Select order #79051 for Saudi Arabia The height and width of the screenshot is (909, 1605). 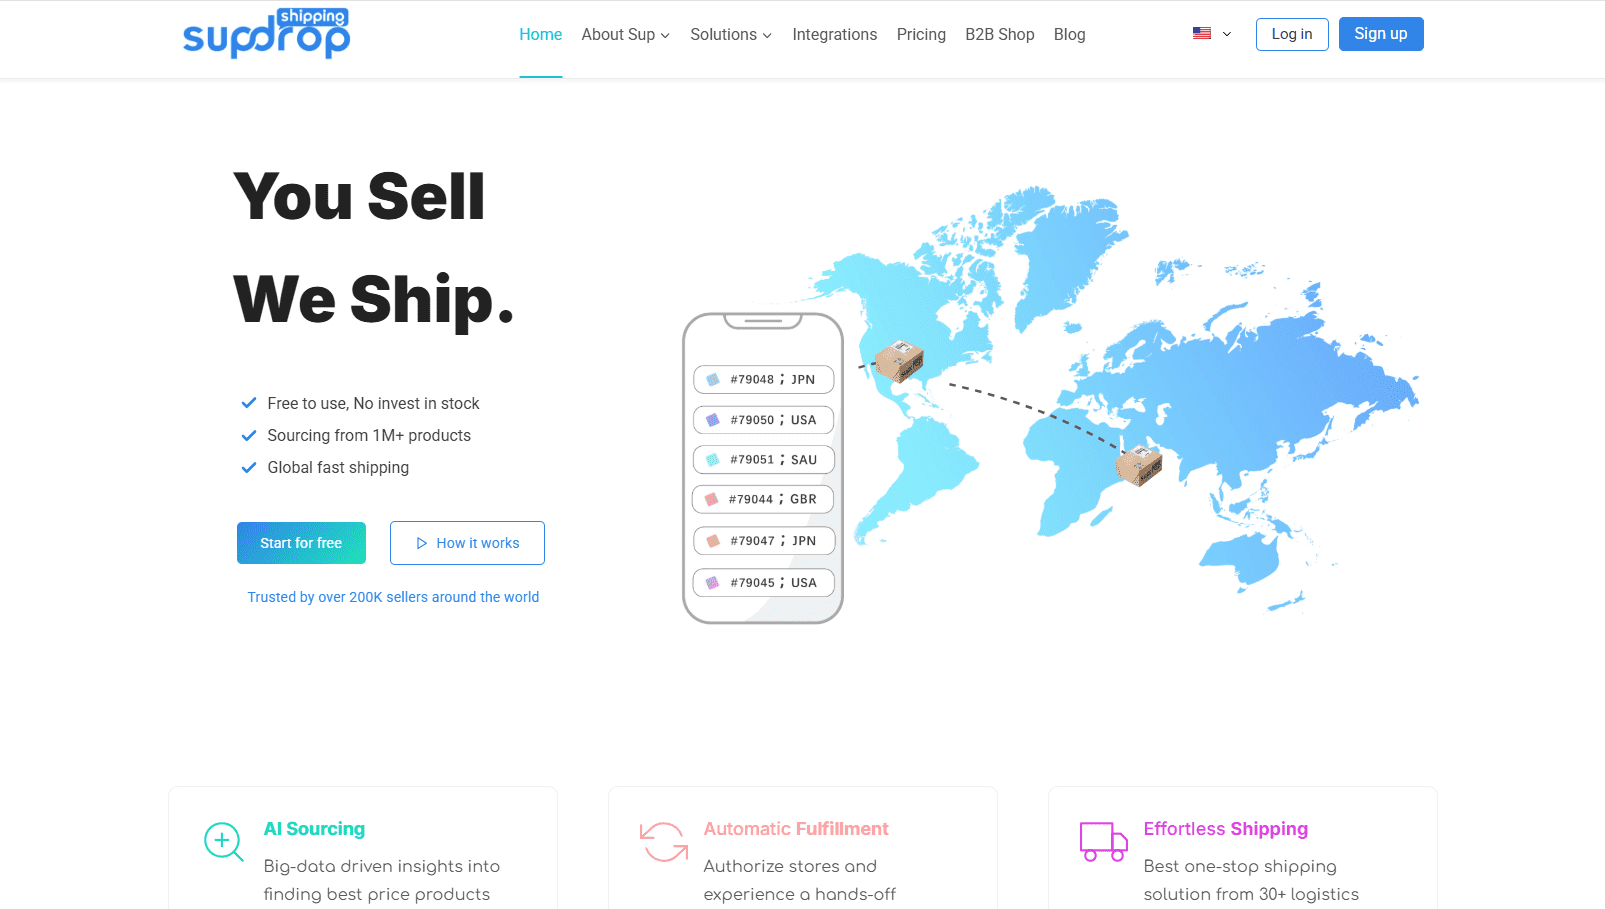click(763, 459)
